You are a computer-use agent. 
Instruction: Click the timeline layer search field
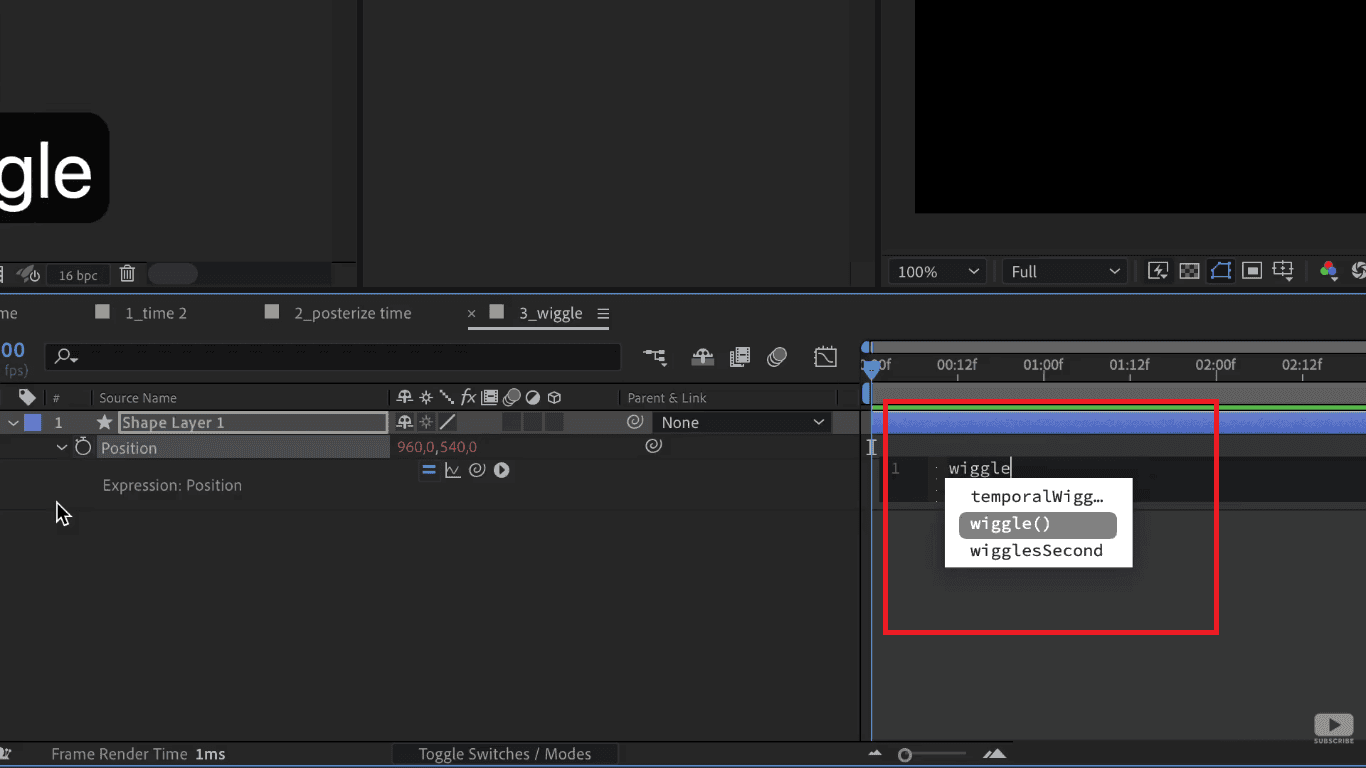point(333,357)
